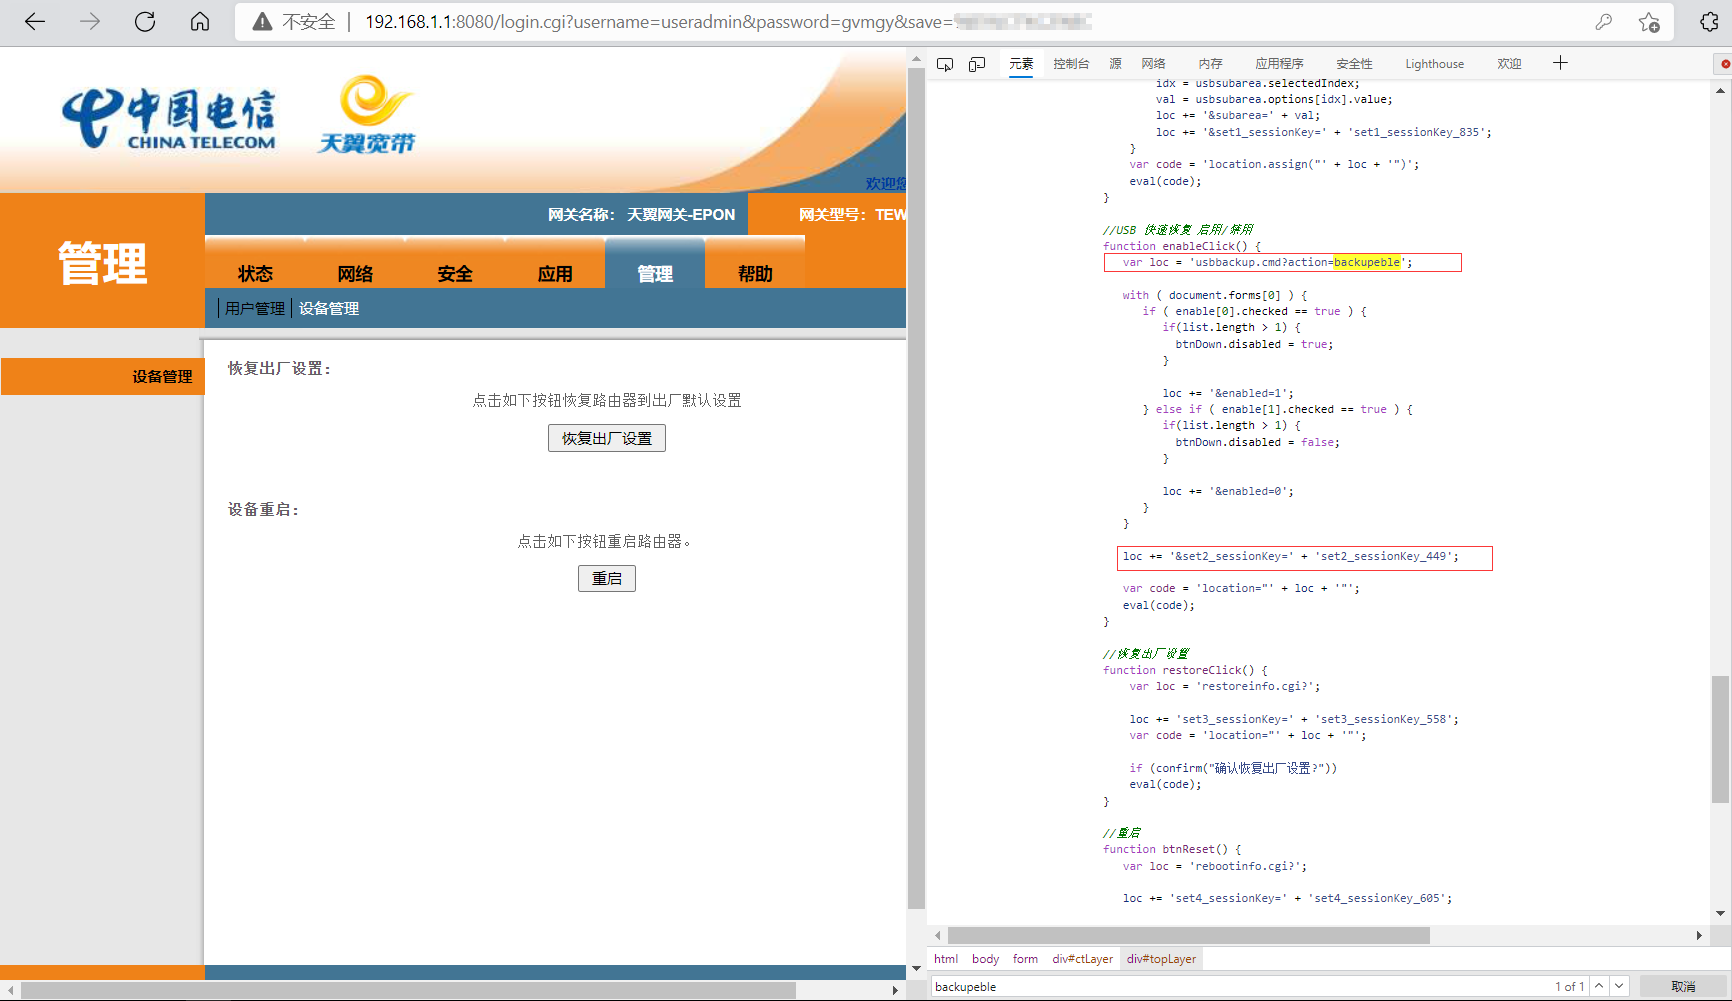Select 设备管理 in the left sidebar

pos(103,376)
